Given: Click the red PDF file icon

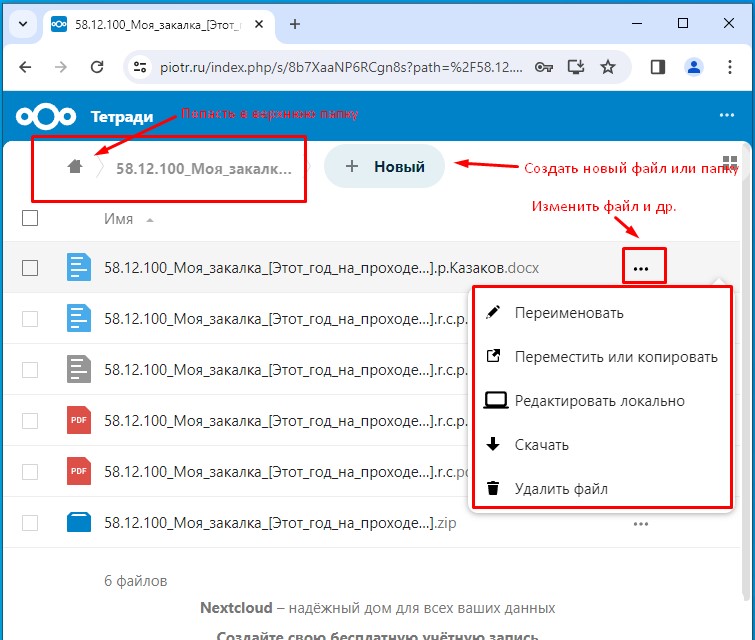Looking at the screenshot, I should click(78, 420).
